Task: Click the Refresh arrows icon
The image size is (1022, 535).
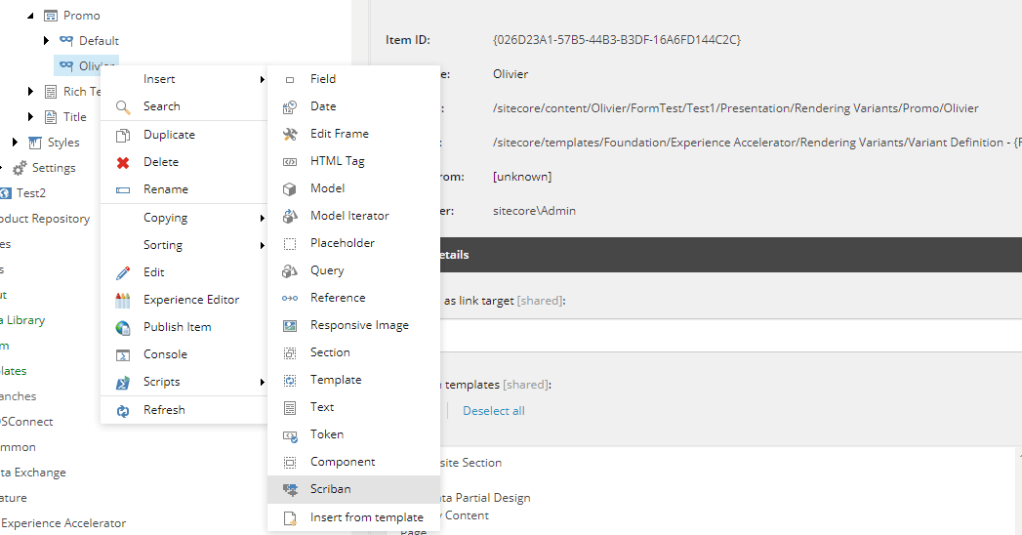Action: (x=123, y=410)
